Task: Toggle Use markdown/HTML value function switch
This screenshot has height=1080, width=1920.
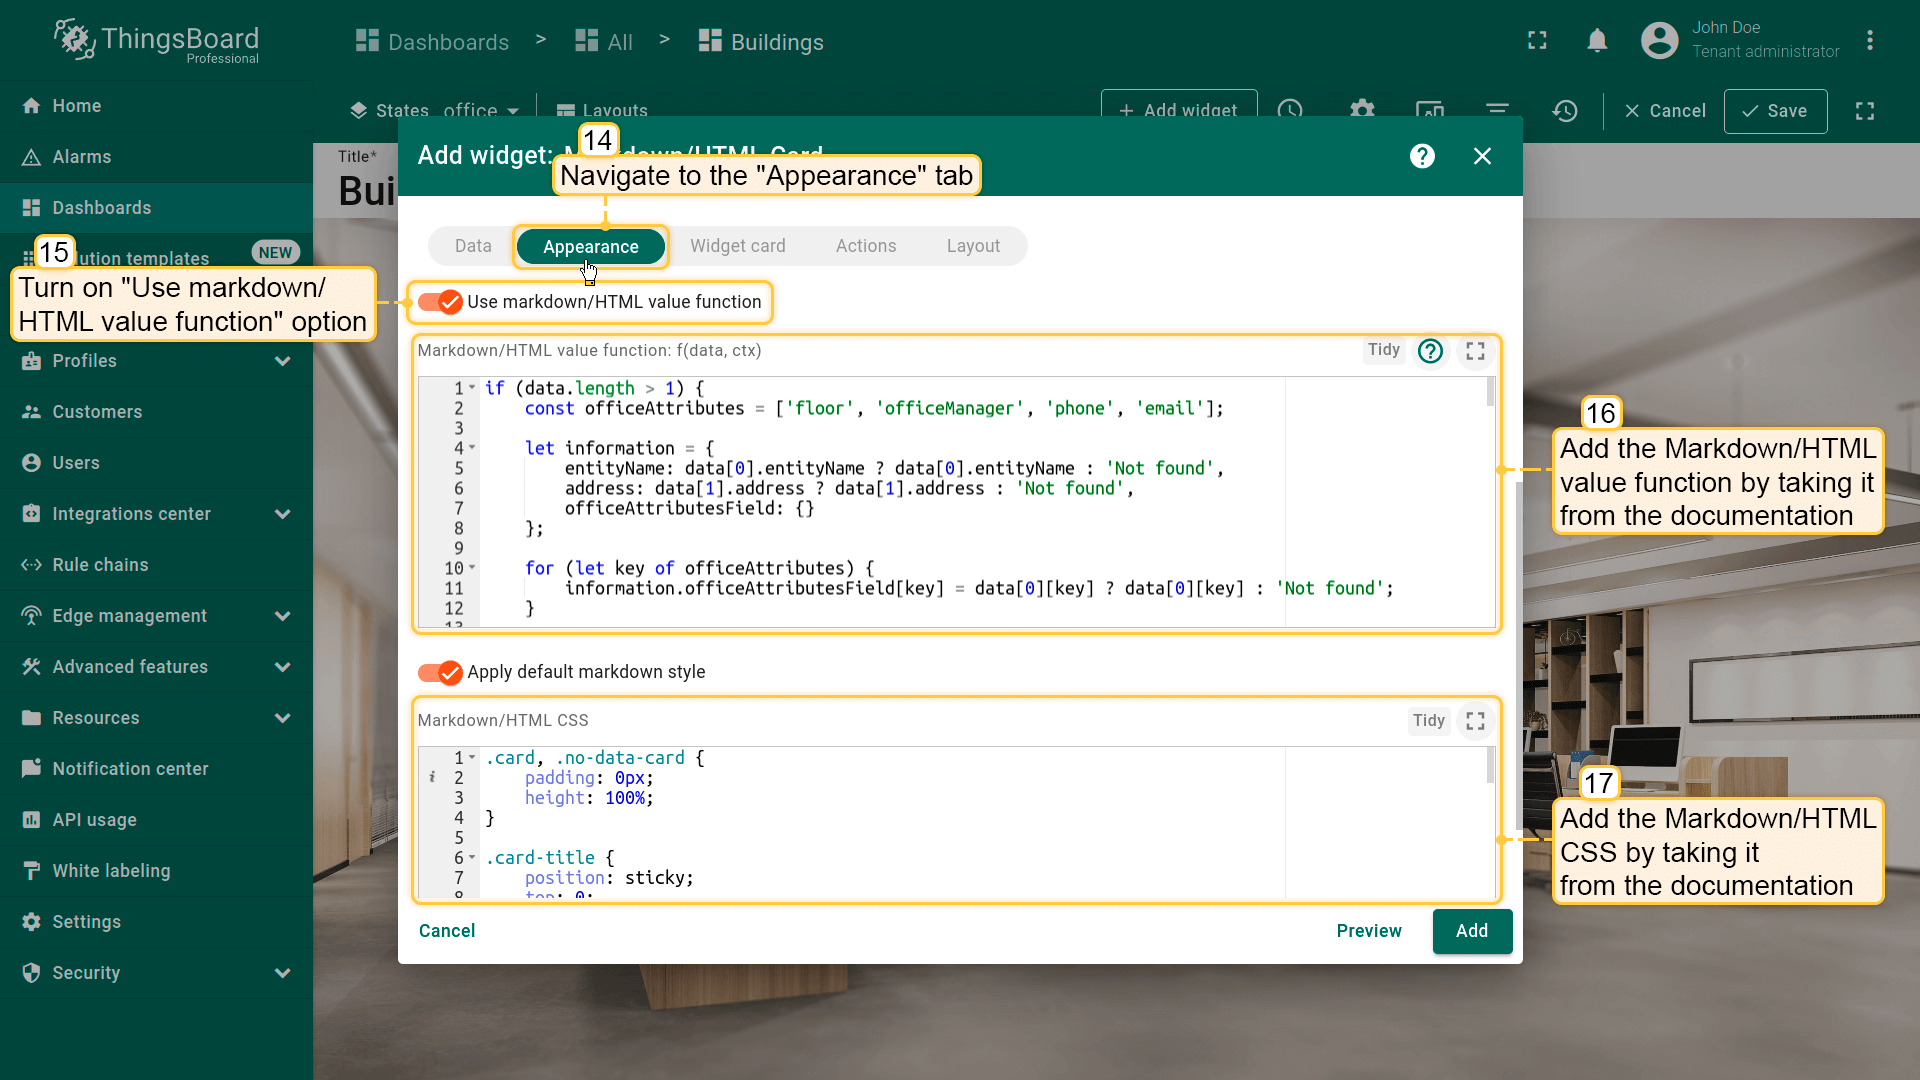Action: point(440,302)
